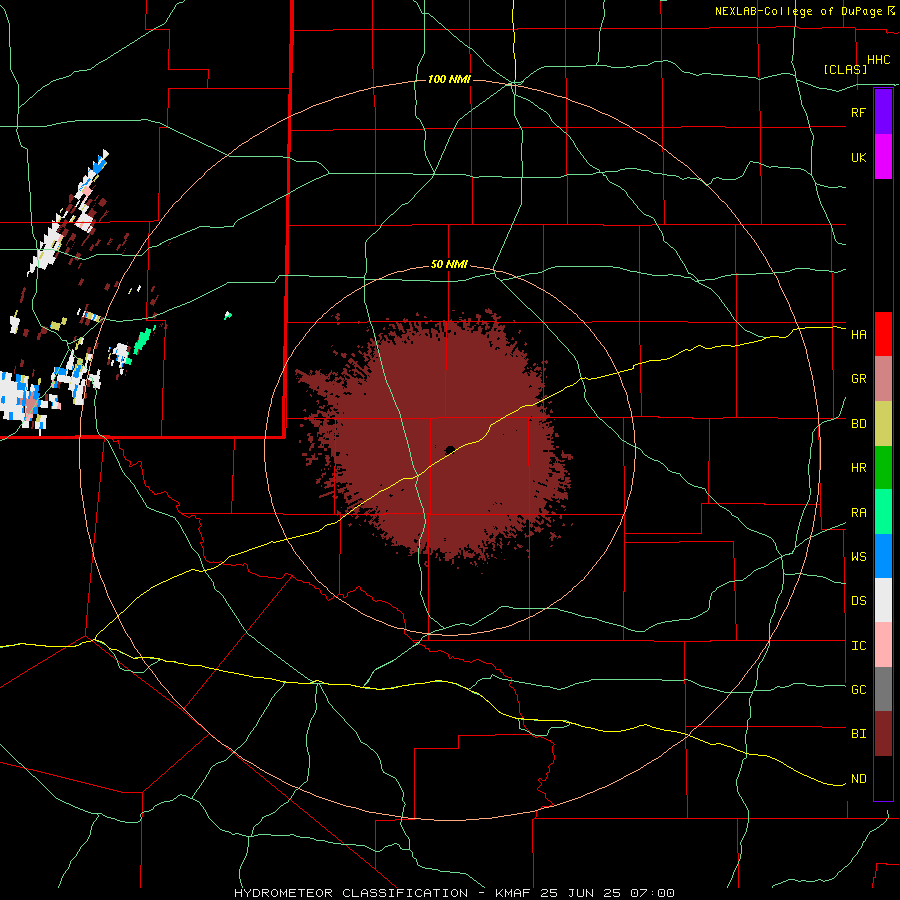Screen dimensions: 900x900
Task: Click the RA legend label
Action: (x=858, y=513)
